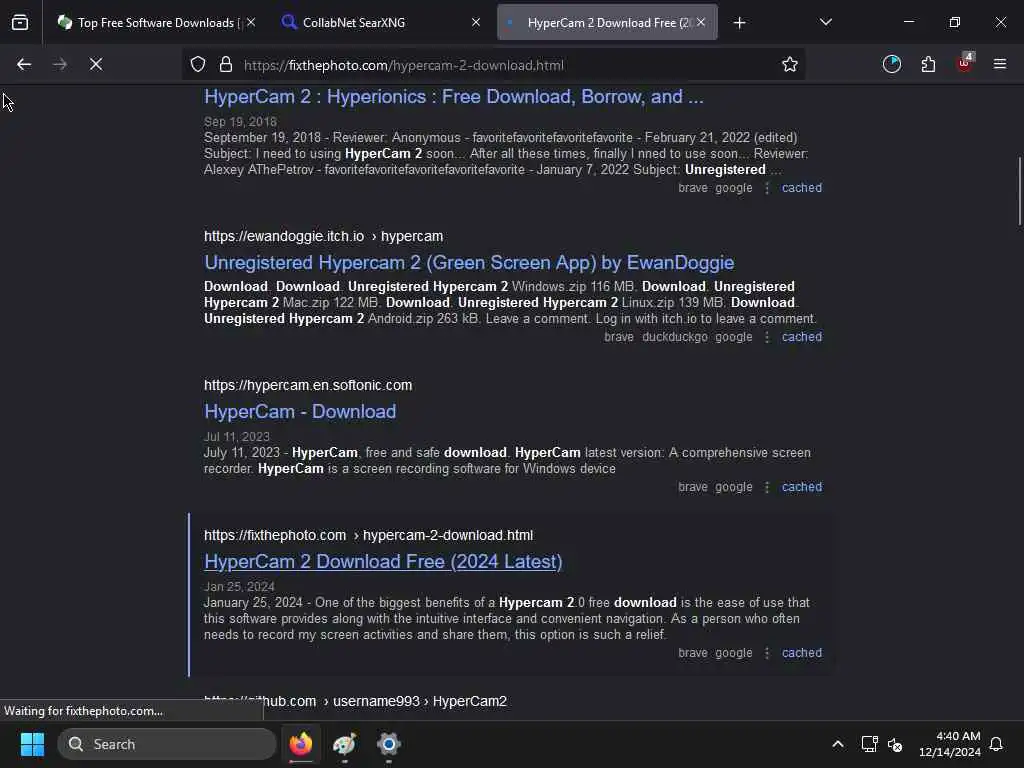
Task: Open muted volume tray icon
Action: (895, 744)
